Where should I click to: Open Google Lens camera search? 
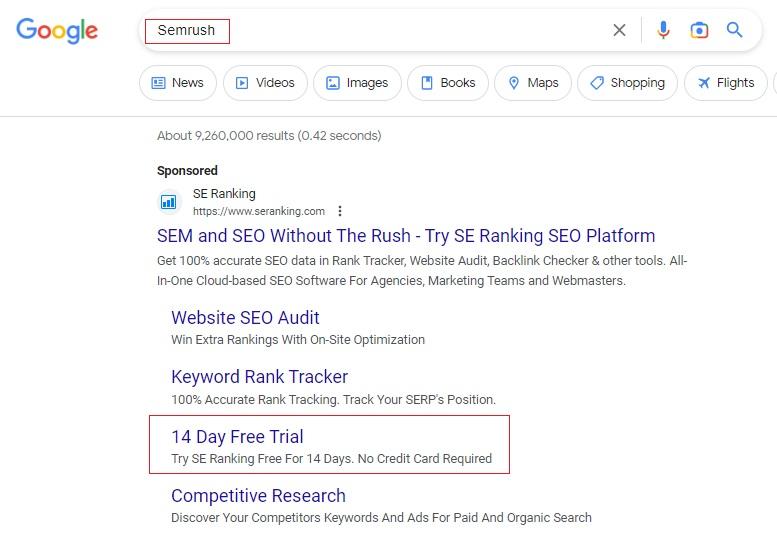[x=699, y=30]
